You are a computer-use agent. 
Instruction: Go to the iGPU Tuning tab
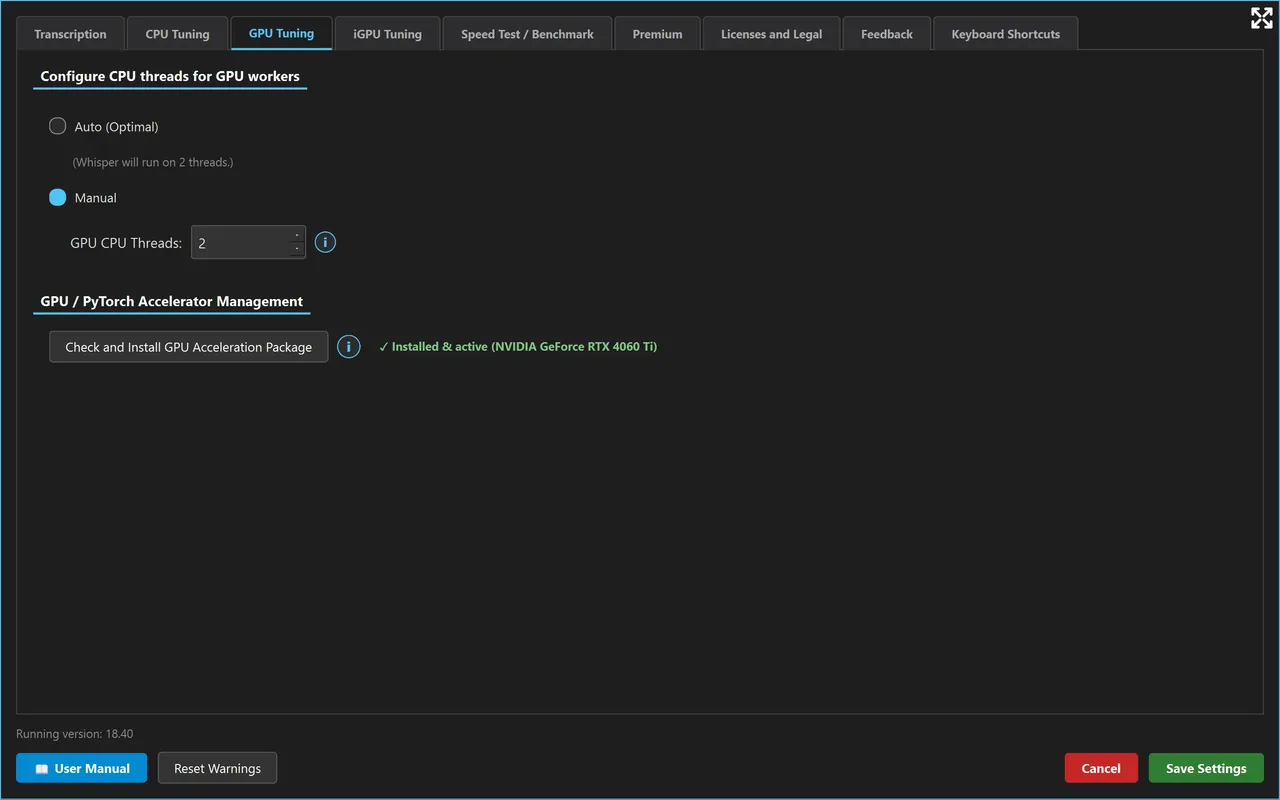pyautogui.click(x=387, y=34)
